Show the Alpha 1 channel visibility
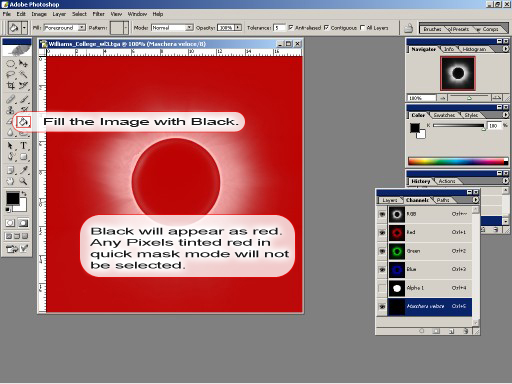512x384 pixels. 382,288
